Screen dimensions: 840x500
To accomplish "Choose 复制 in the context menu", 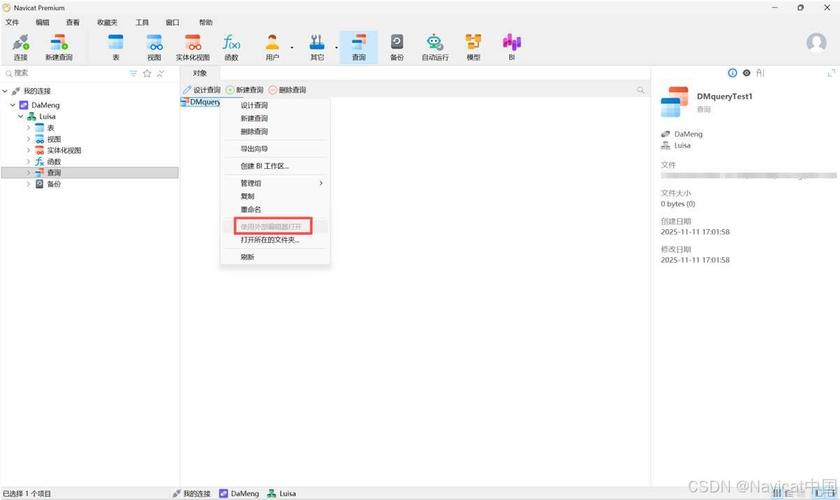I will coord(275,196).
